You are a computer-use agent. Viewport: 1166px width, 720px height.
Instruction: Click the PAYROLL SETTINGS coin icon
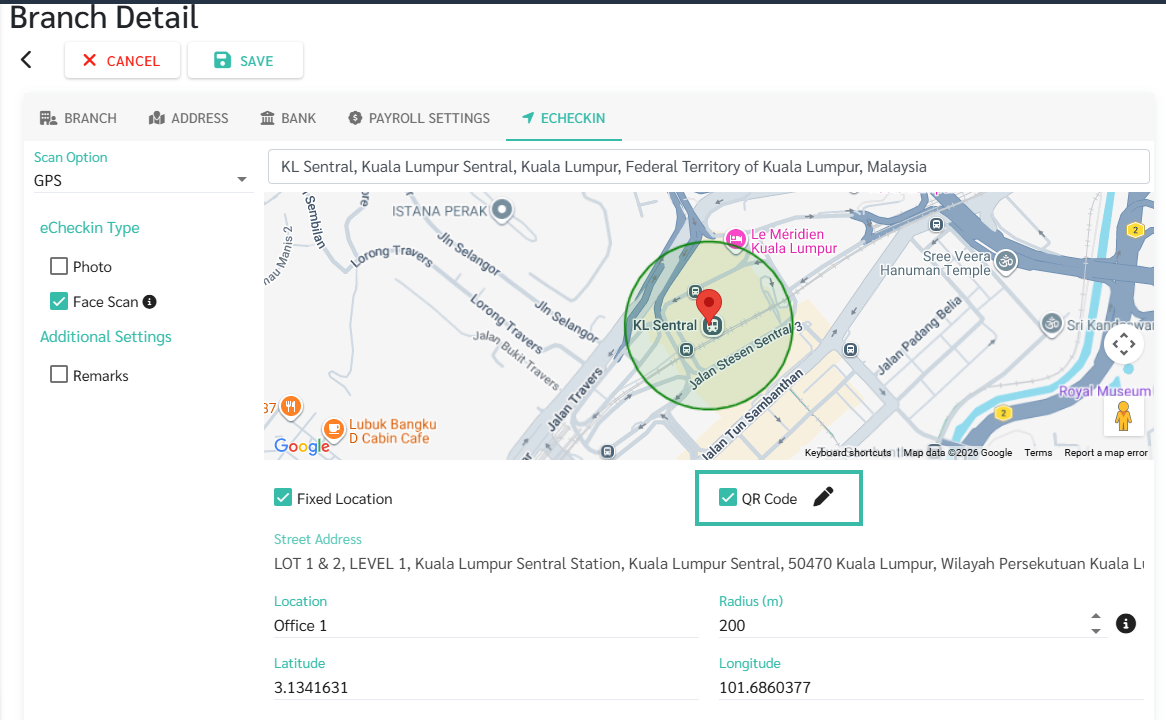[355, 118]
